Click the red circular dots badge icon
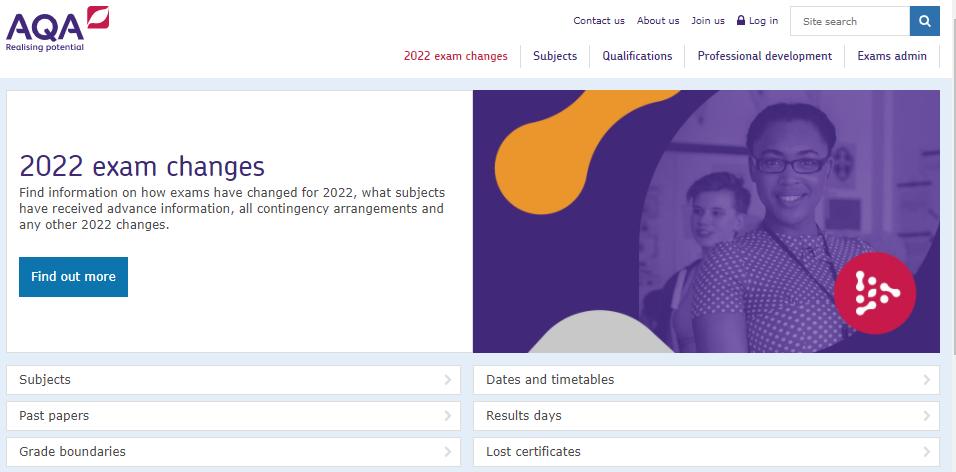Viewport: 956px width, 472px height. point(874,292)
